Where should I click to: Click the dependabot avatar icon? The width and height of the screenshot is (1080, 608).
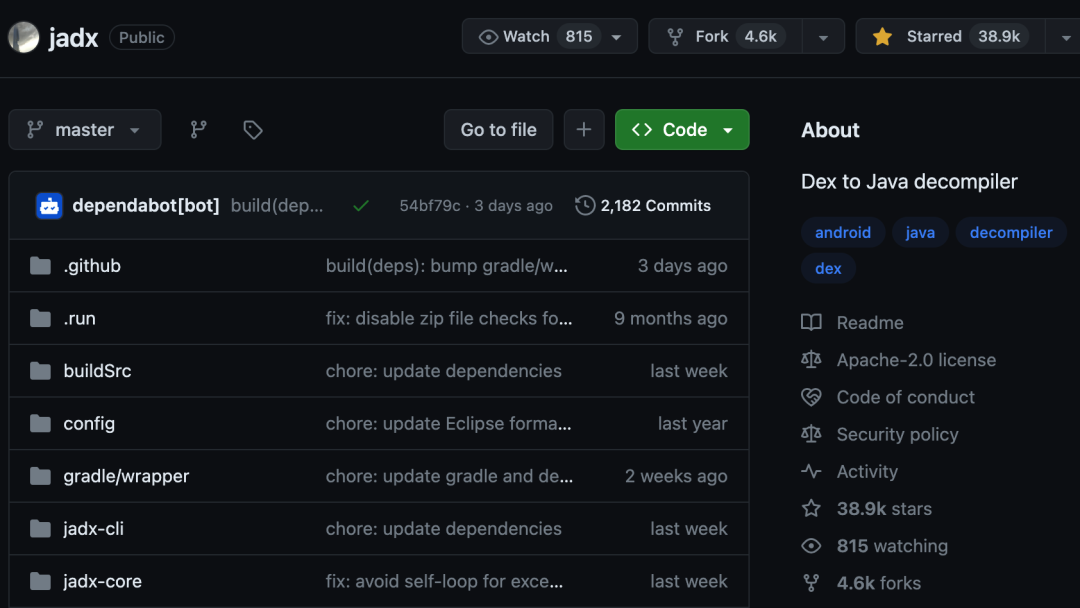coord(49,205)
